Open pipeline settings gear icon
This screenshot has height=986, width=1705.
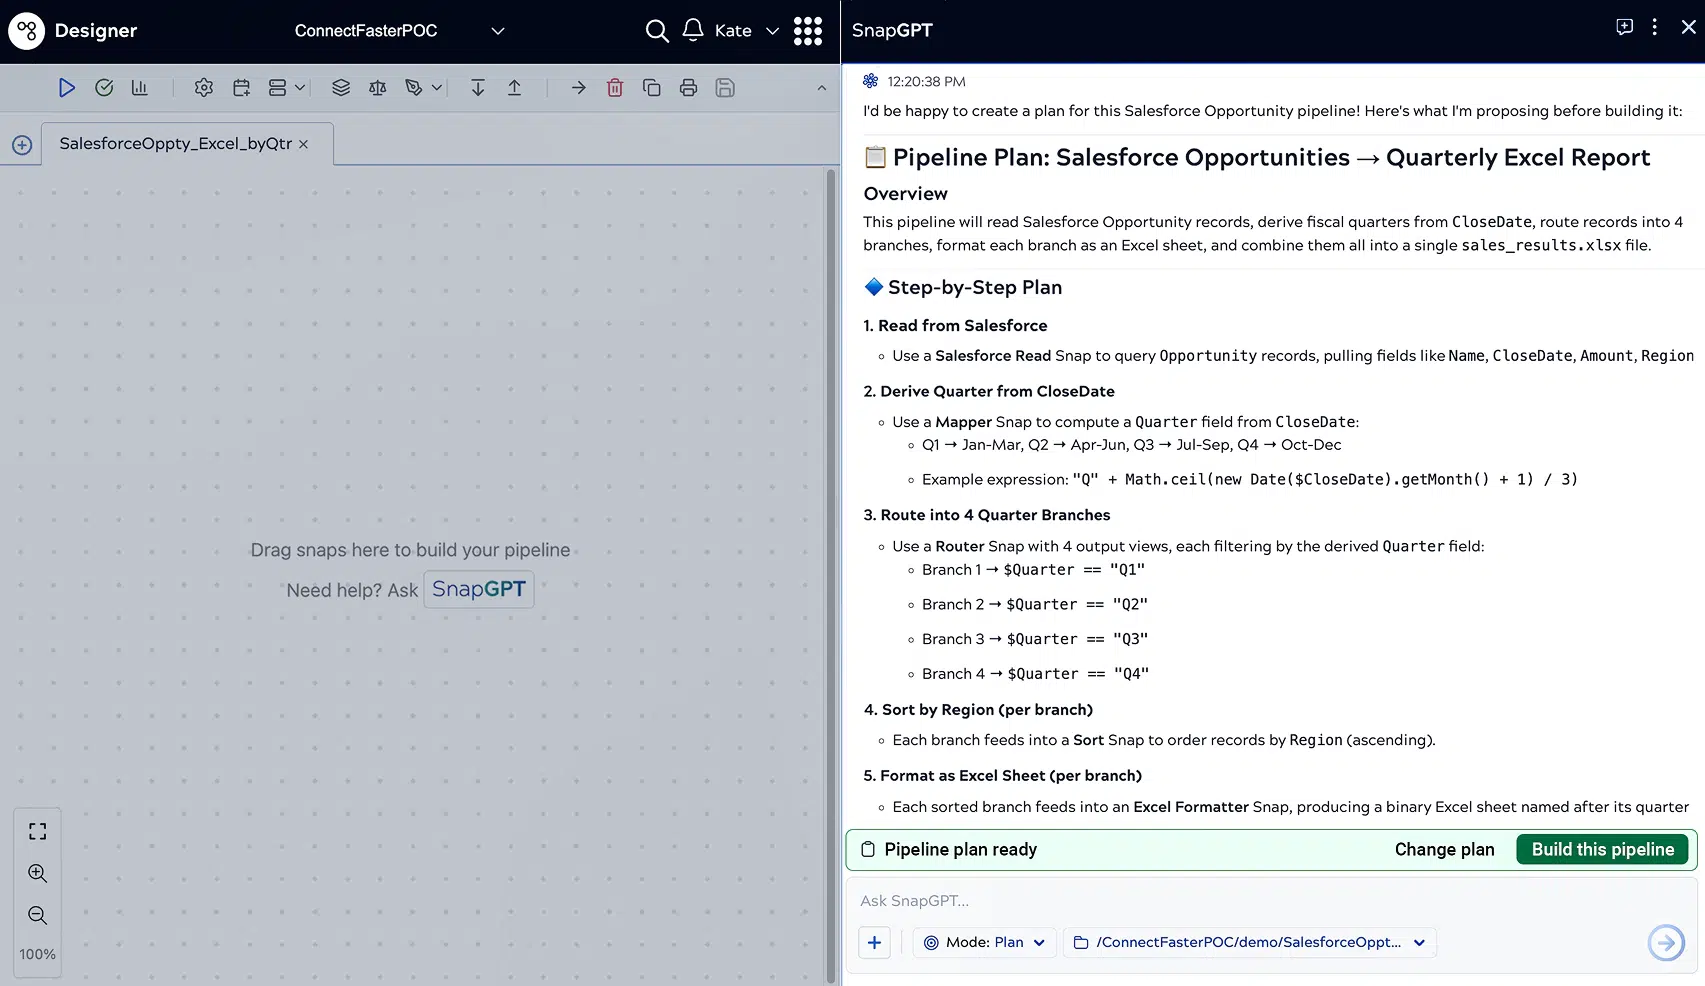[x=204, y=88]
